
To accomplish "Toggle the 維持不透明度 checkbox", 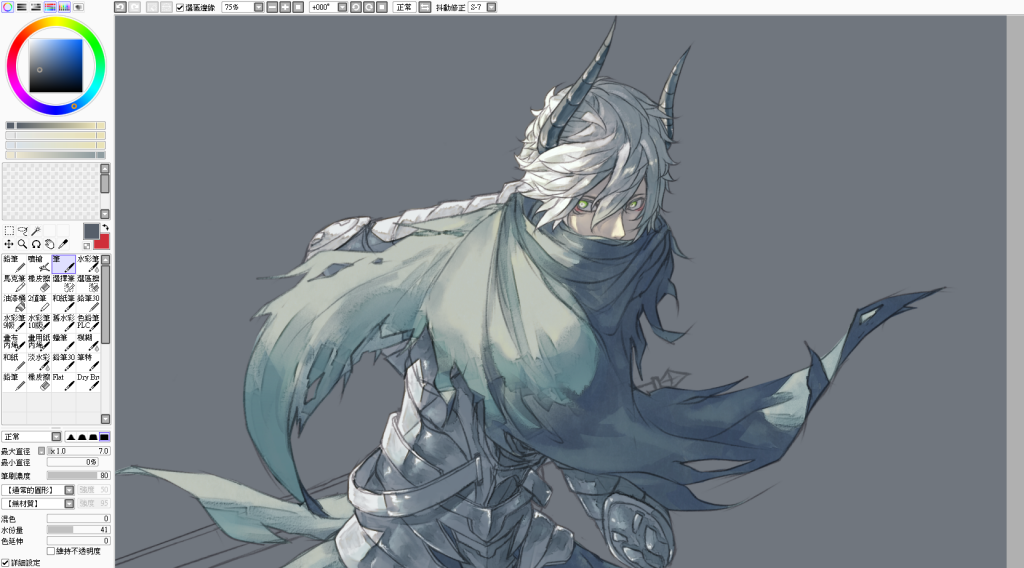I will pyautogui.click(x=51, y=551).
